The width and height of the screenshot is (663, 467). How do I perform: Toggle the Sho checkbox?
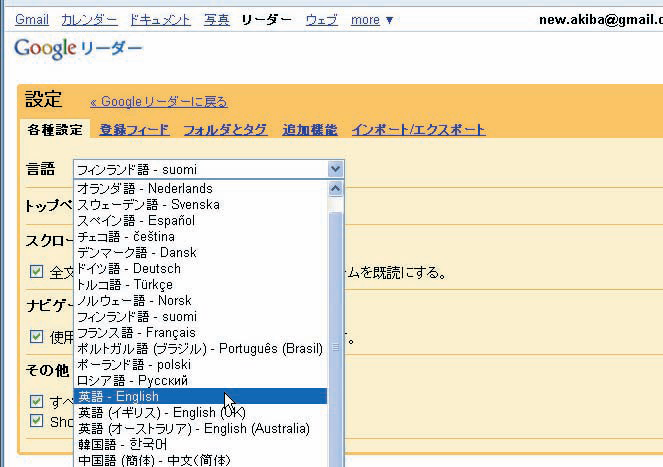point(36,420)
